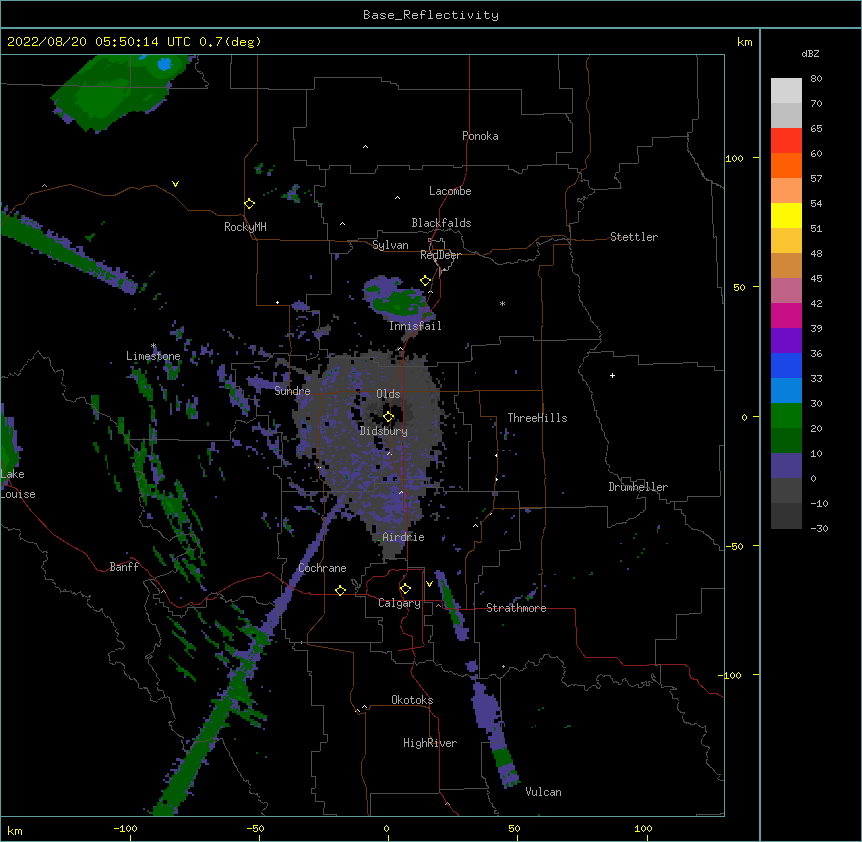Click the yellow V marker northwest of RockyMH

coord(175,184)
